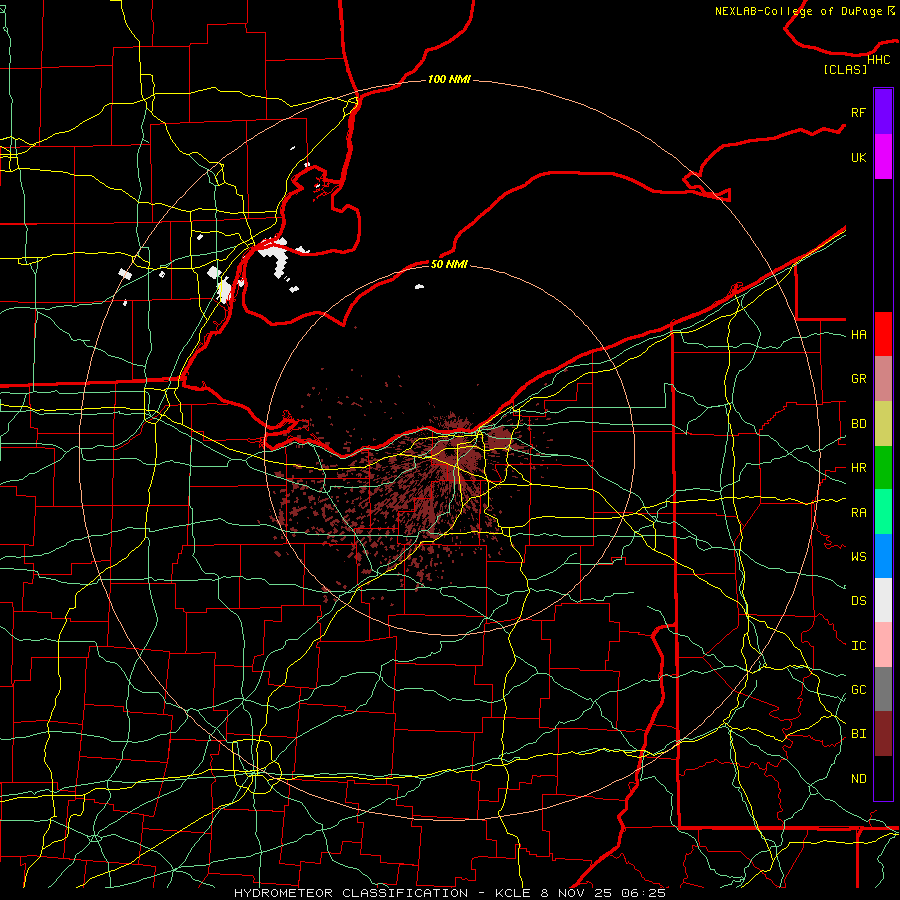900x900 pixels.
Task: Click the BD legend label
Action: point(859,424)
